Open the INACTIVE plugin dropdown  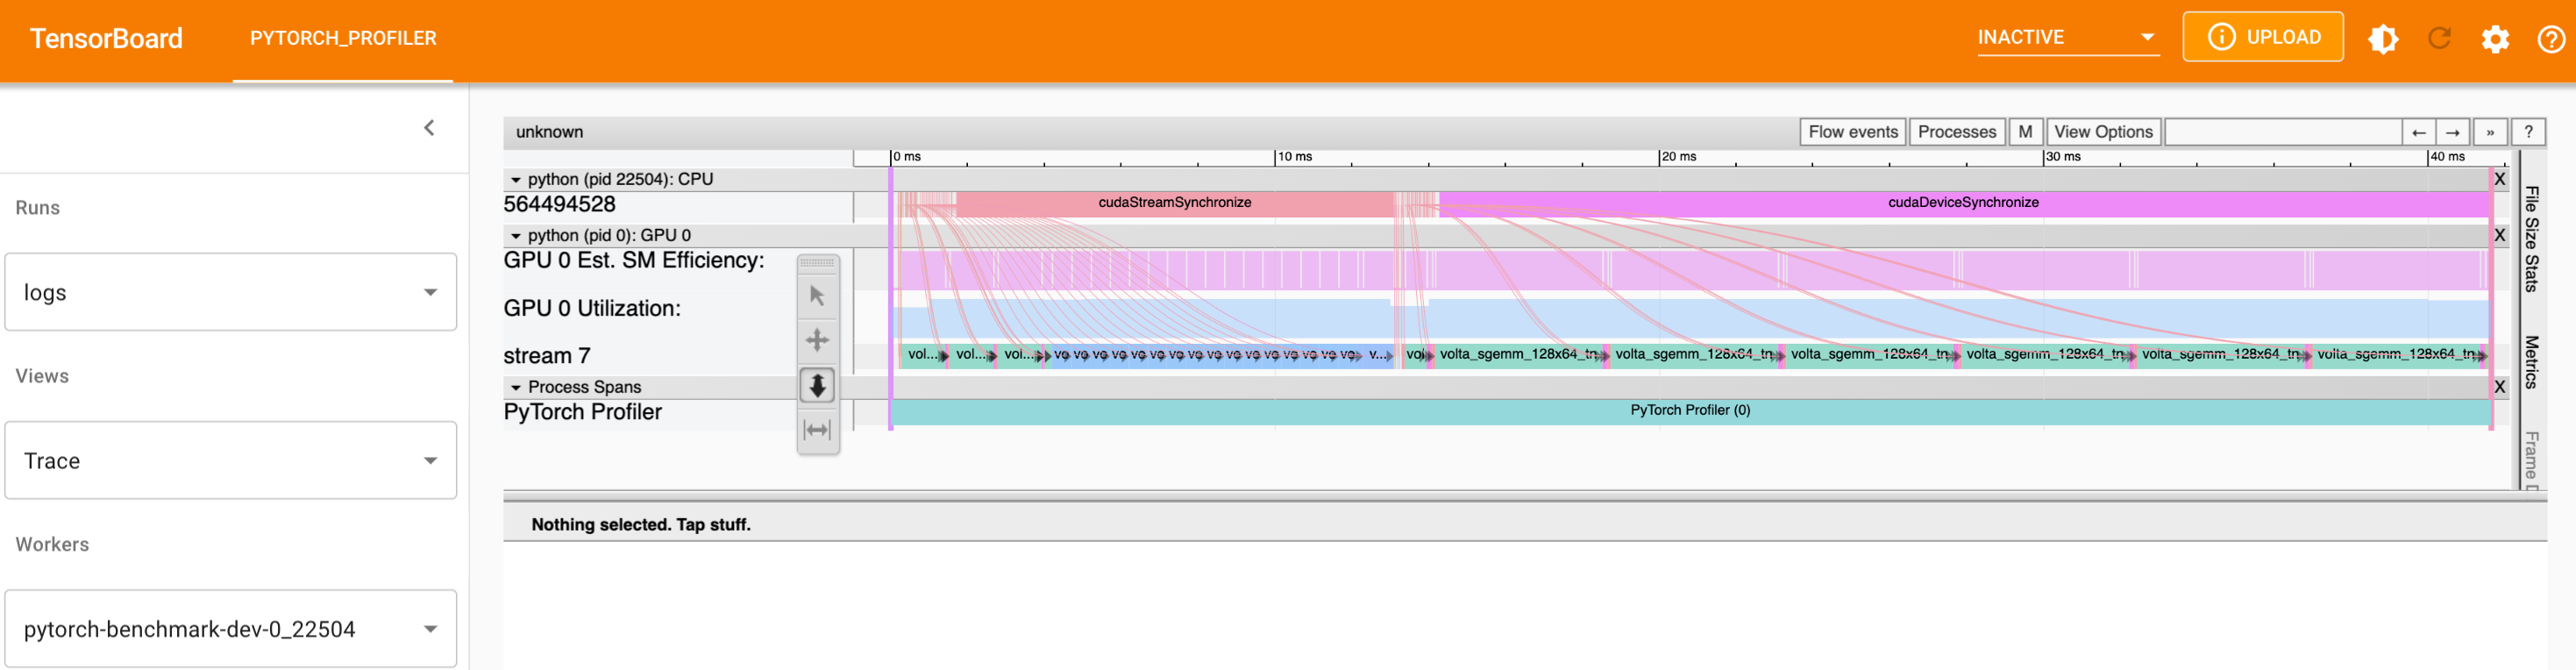(x=2067, y=38)
